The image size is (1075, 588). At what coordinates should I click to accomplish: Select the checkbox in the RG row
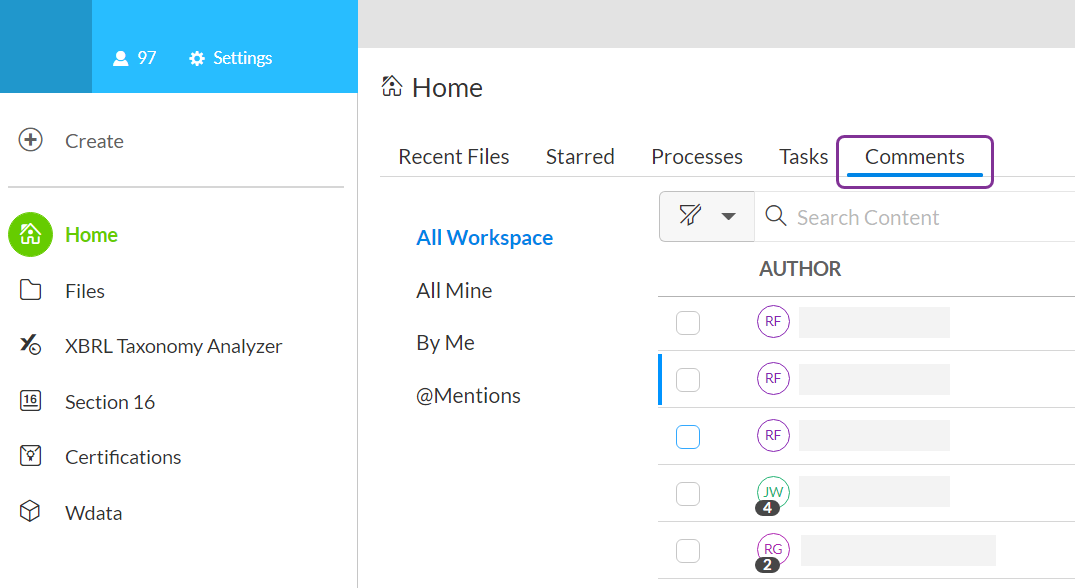[688, 551]
